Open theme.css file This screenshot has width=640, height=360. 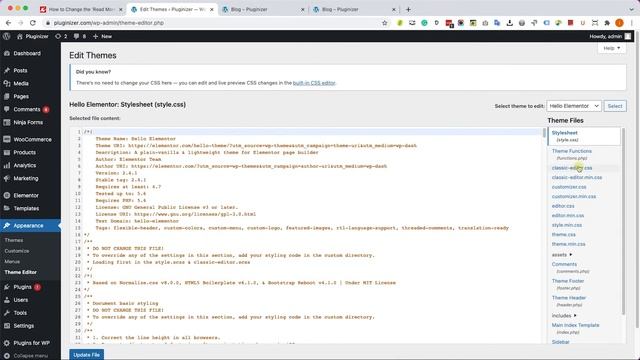[x=564, y=235]
